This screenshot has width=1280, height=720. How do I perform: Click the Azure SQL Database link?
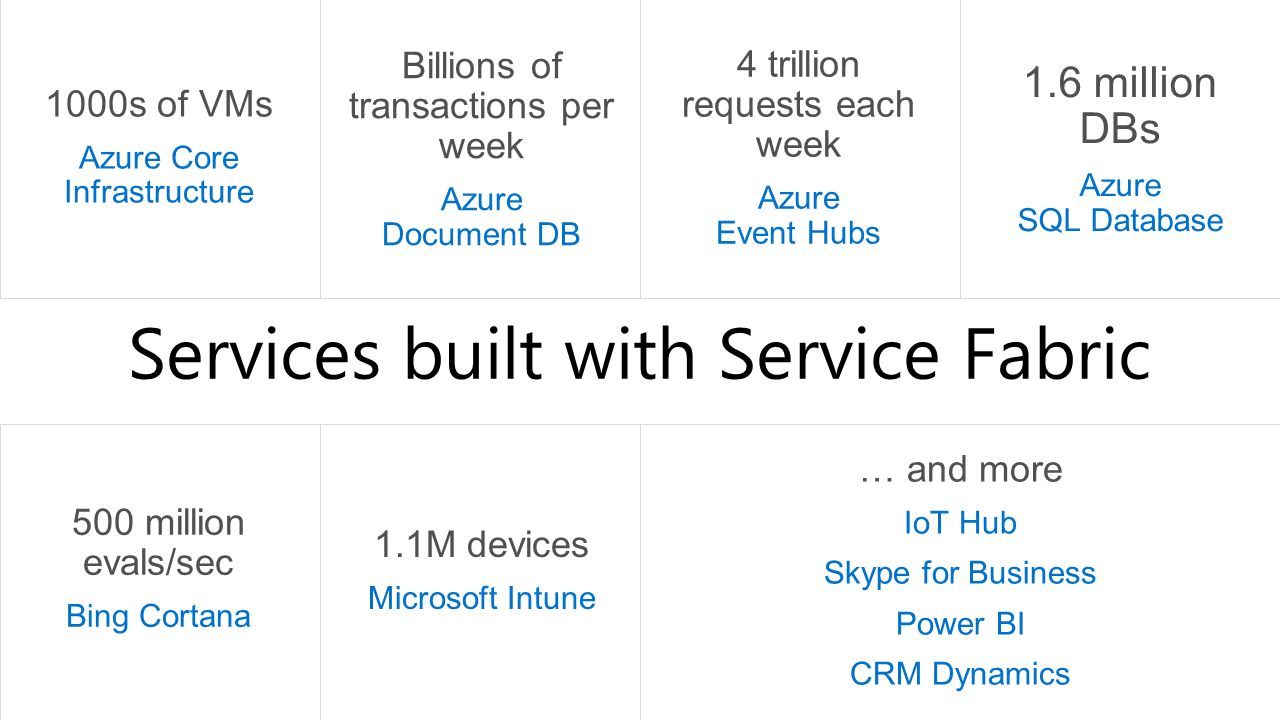[1120, 203]
